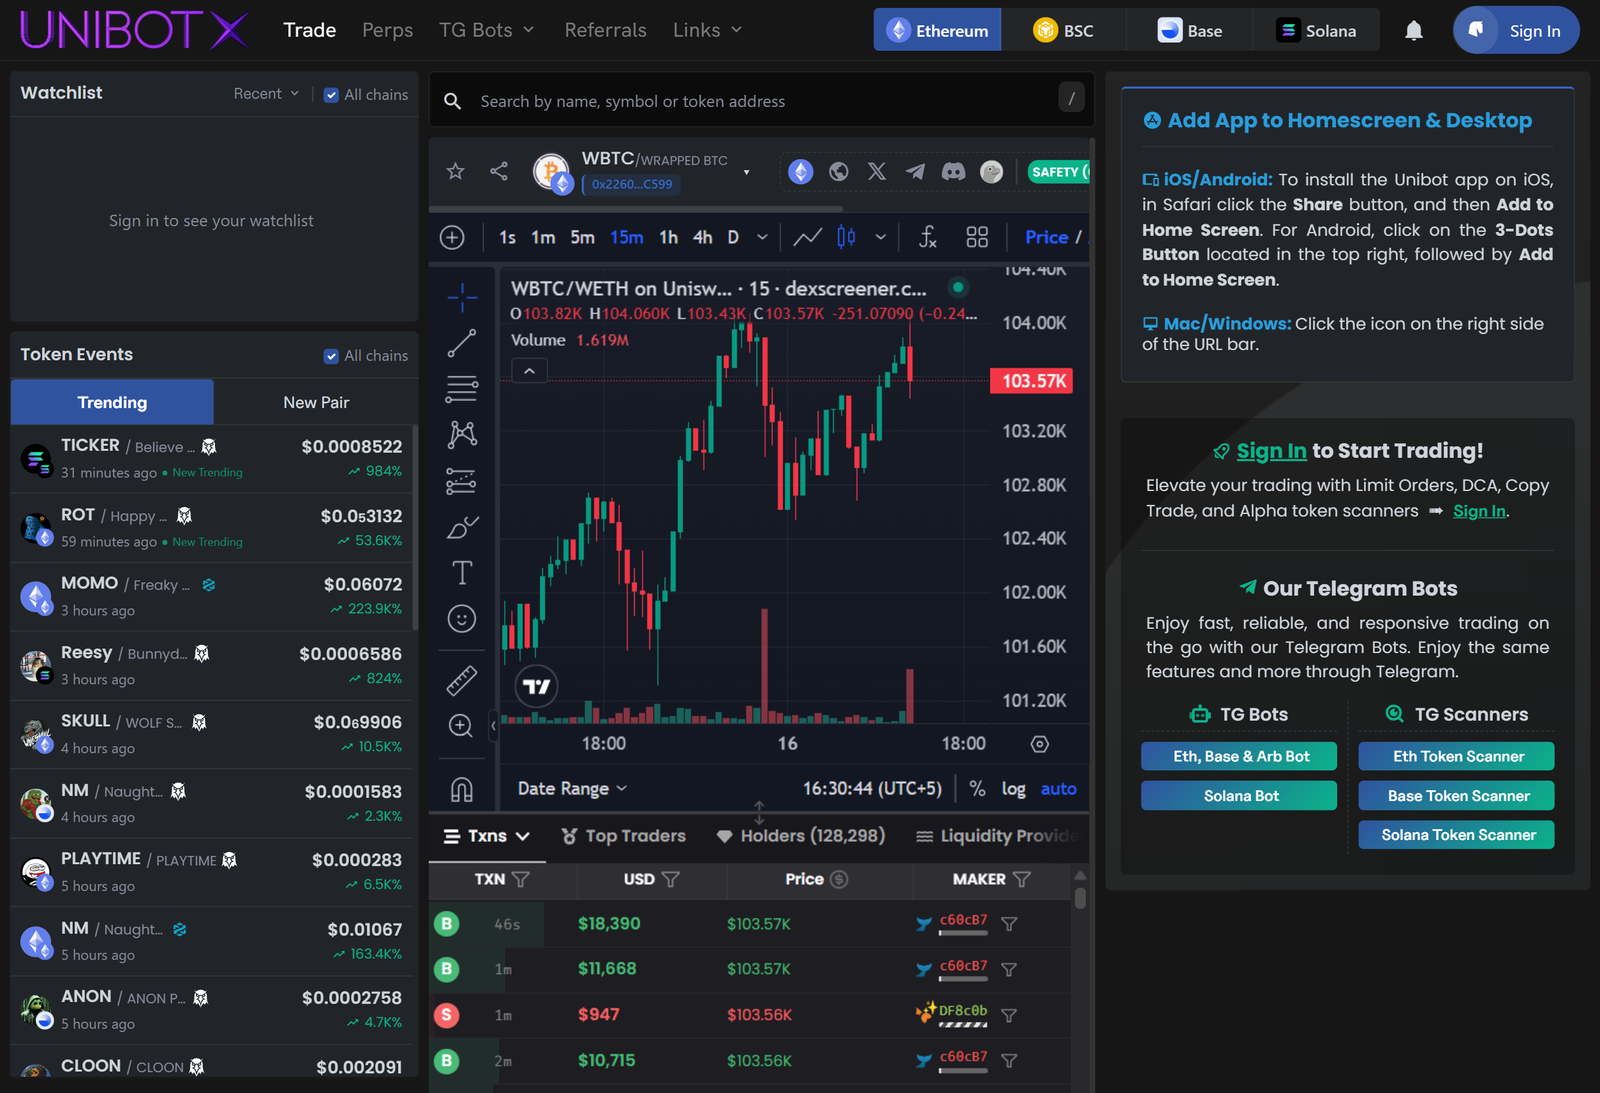Switch to the New Pair tab
The width and height of the screenshot is (1600, 1093).
pos(314,402)
